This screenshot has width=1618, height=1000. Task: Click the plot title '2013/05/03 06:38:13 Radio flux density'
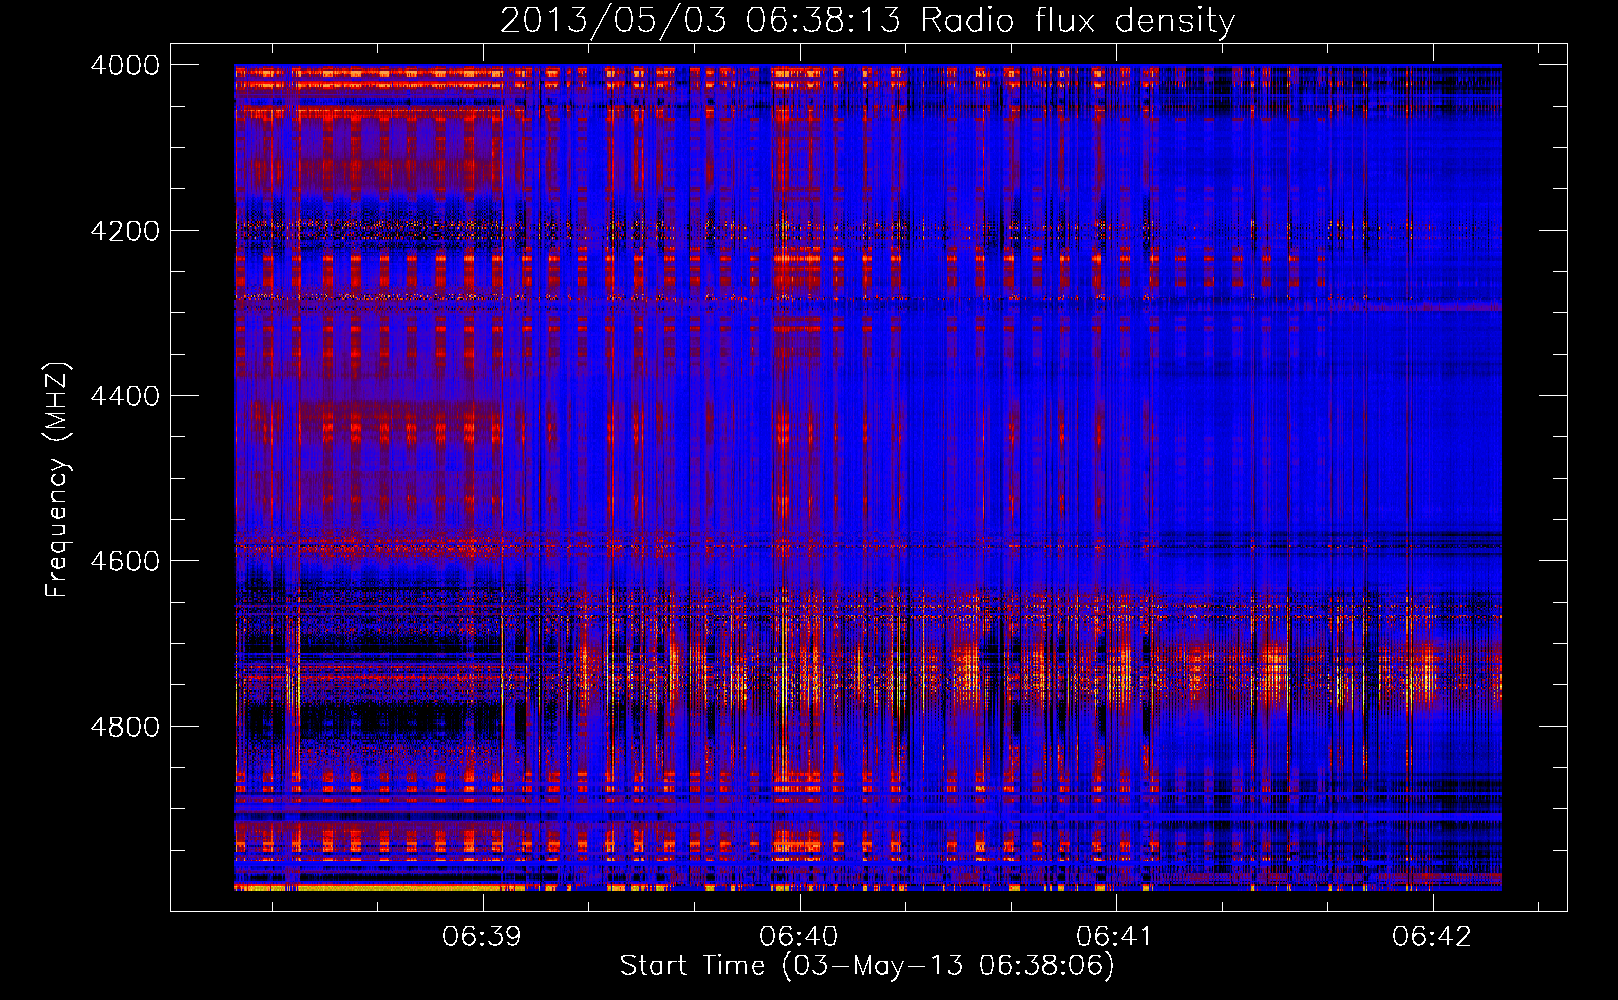click(x=867, y=21)
